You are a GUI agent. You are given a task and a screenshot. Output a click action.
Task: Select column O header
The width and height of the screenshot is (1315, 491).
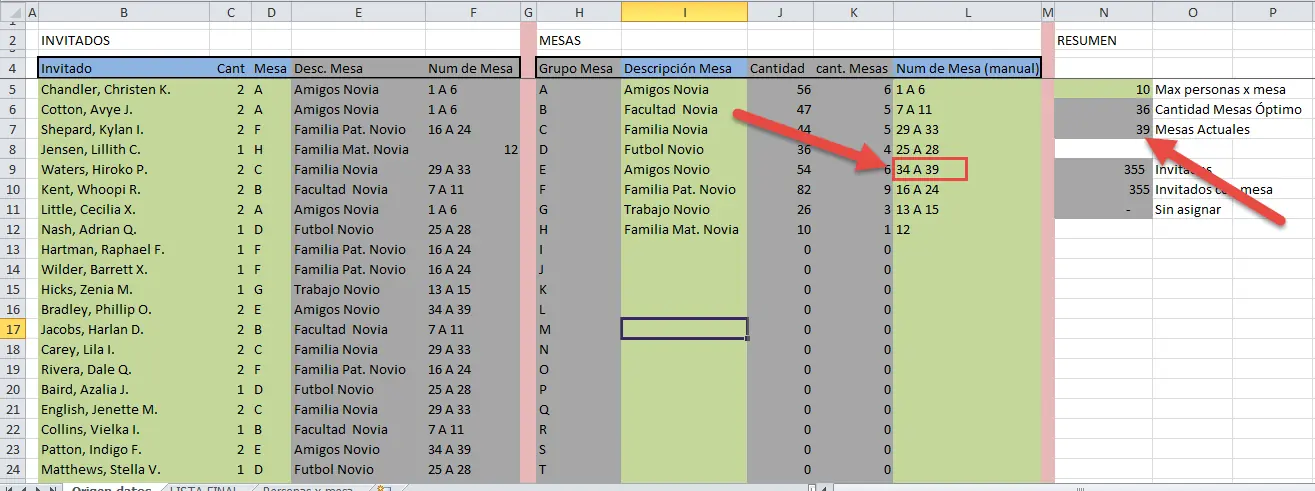pyautogui.click(x=1192, y=12)
